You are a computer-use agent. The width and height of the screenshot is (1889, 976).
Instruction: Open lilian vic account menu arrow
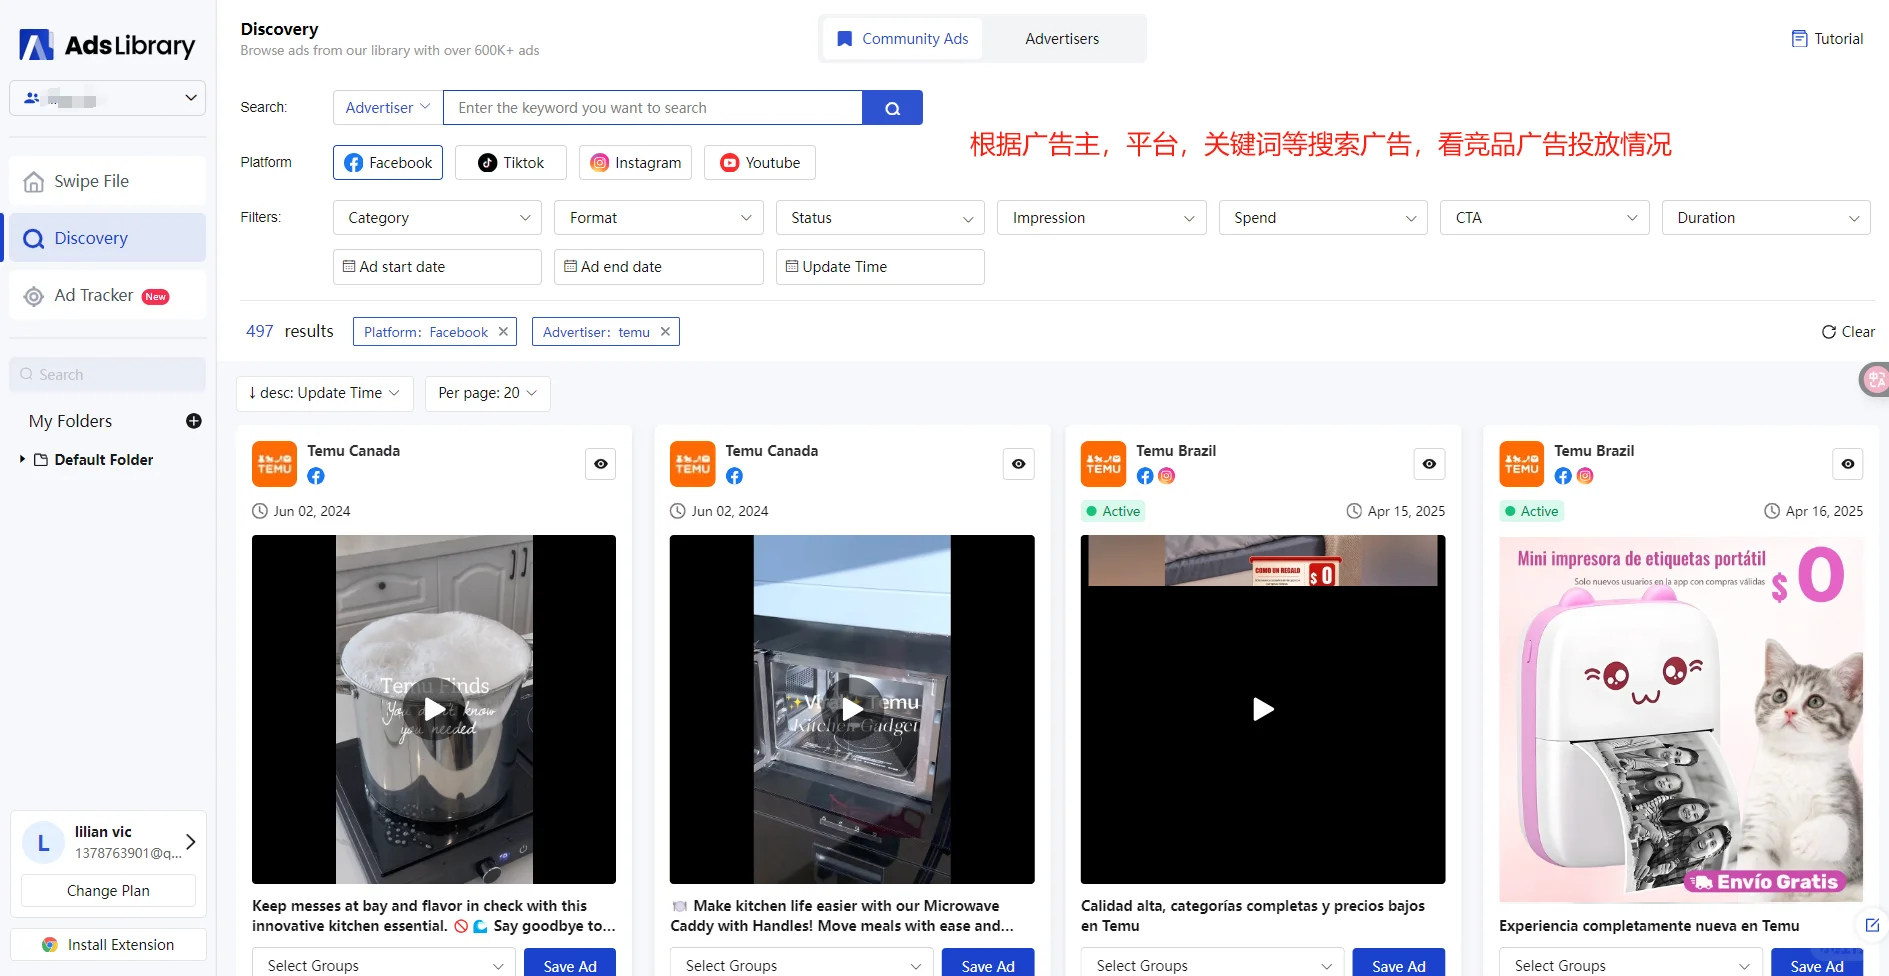point(190,842)
